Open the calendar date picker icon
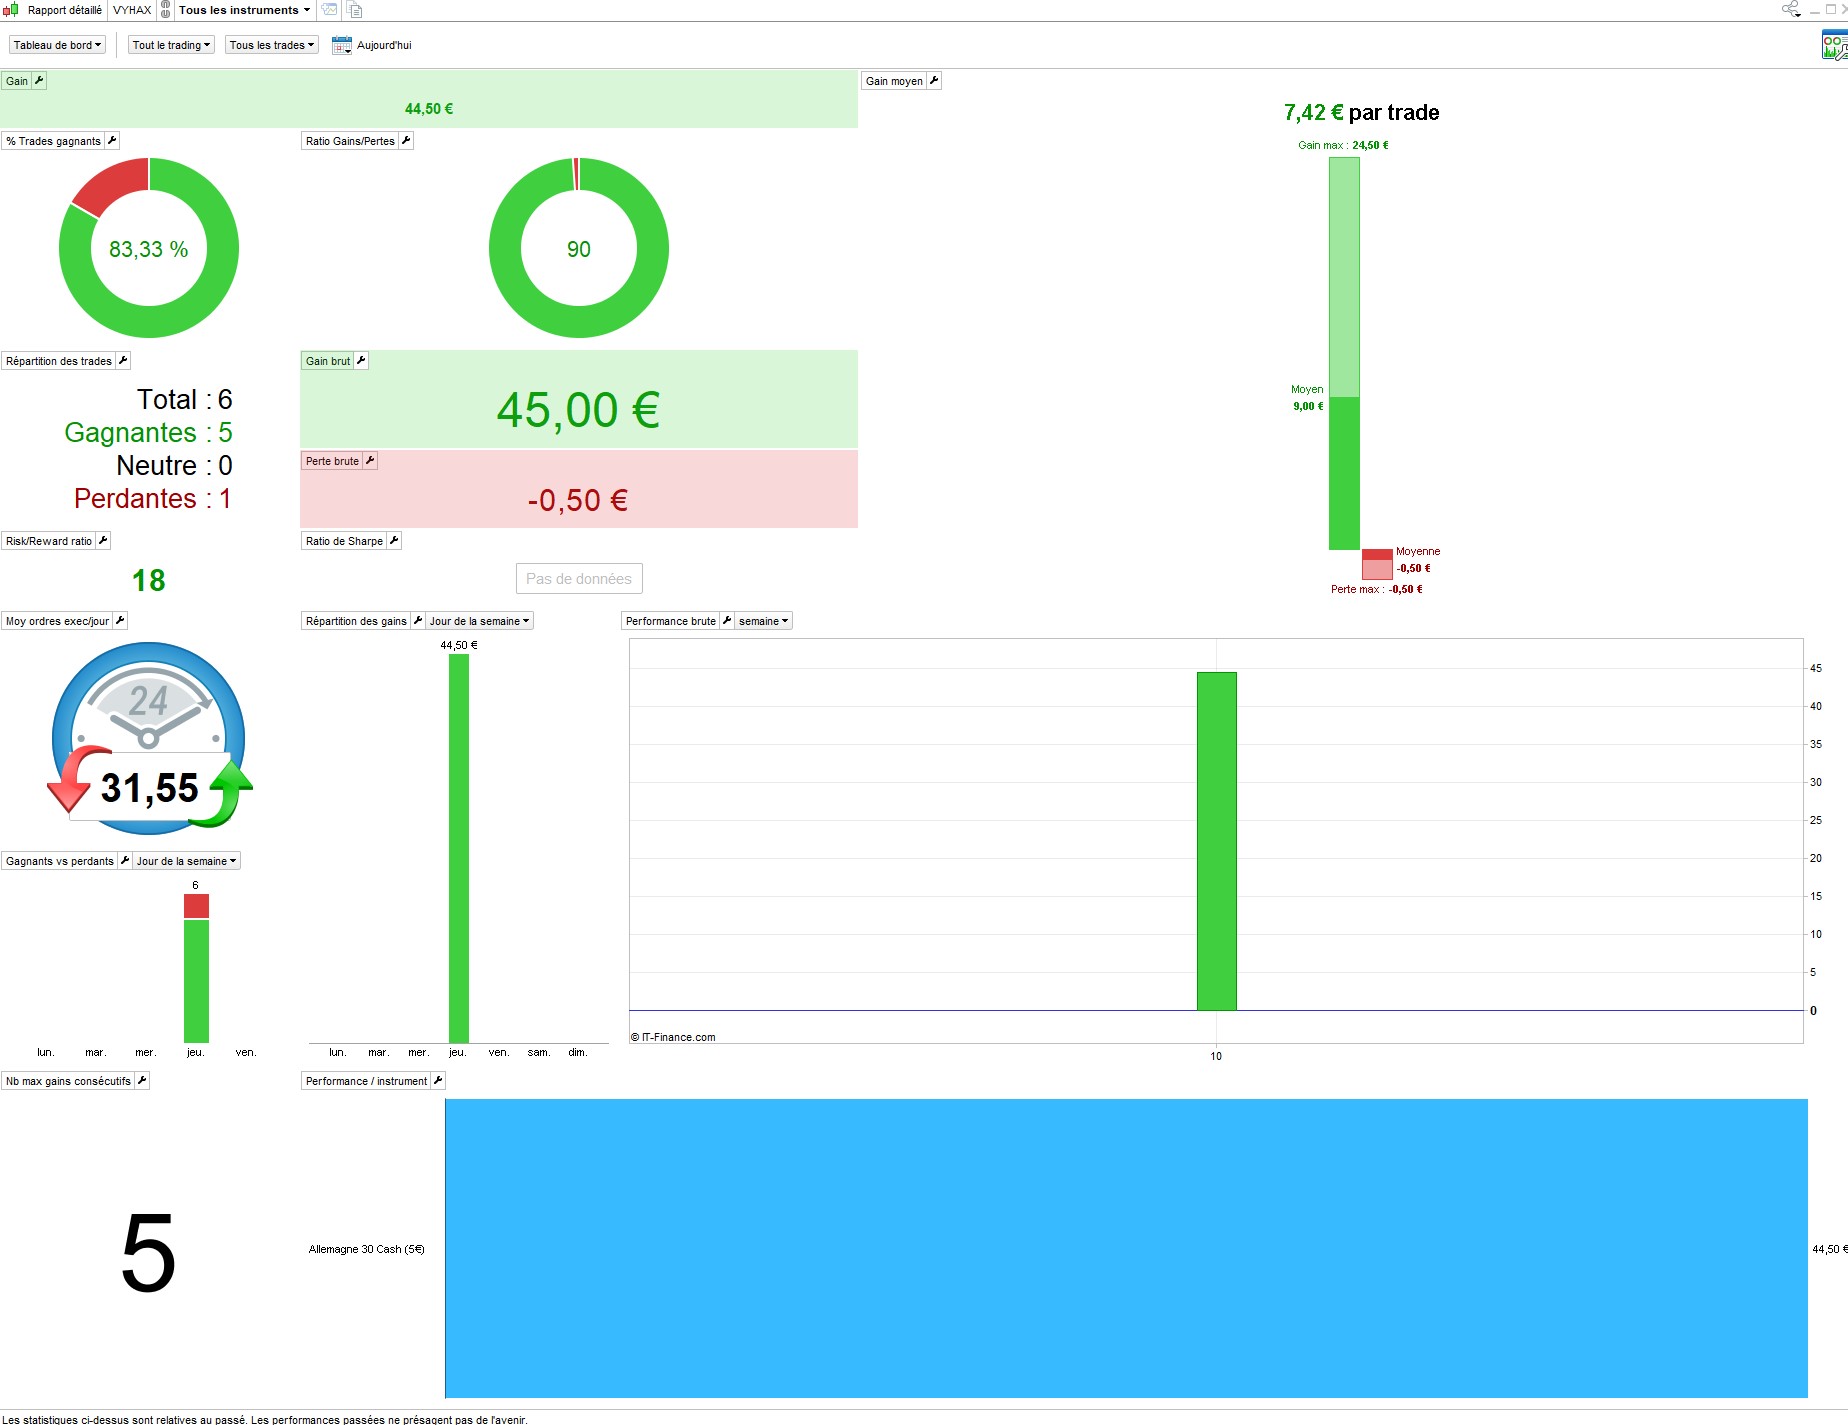 coord(342,45)
